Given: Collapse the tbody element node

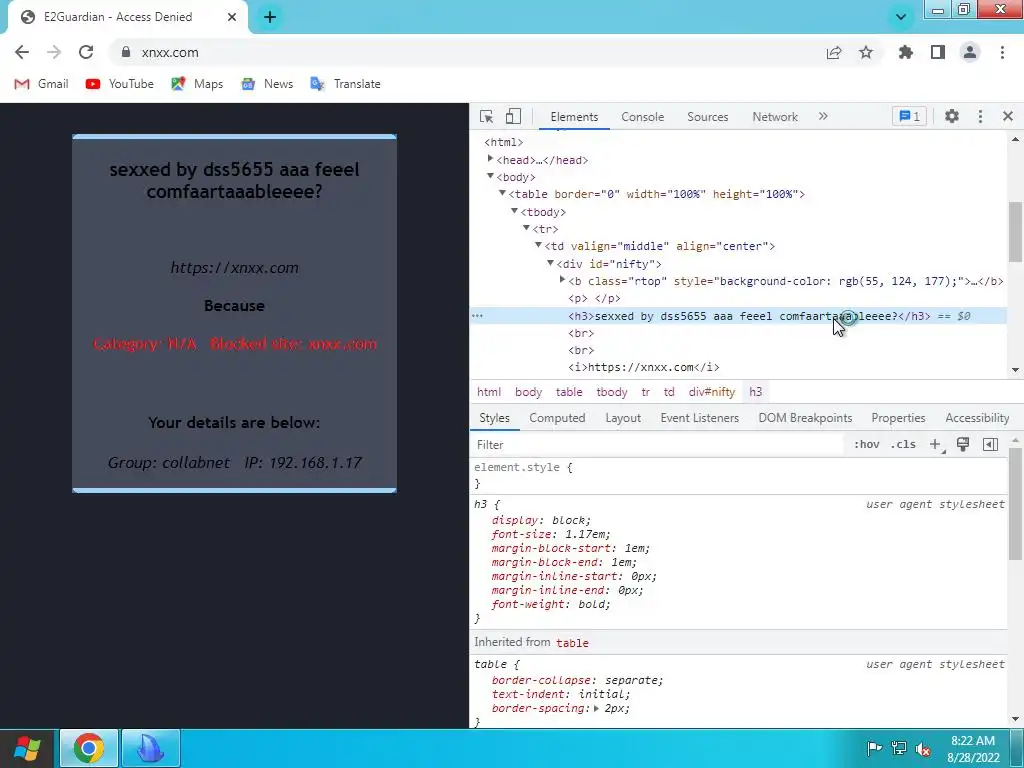Looking at the screenshot, I should tap(515, 211).
